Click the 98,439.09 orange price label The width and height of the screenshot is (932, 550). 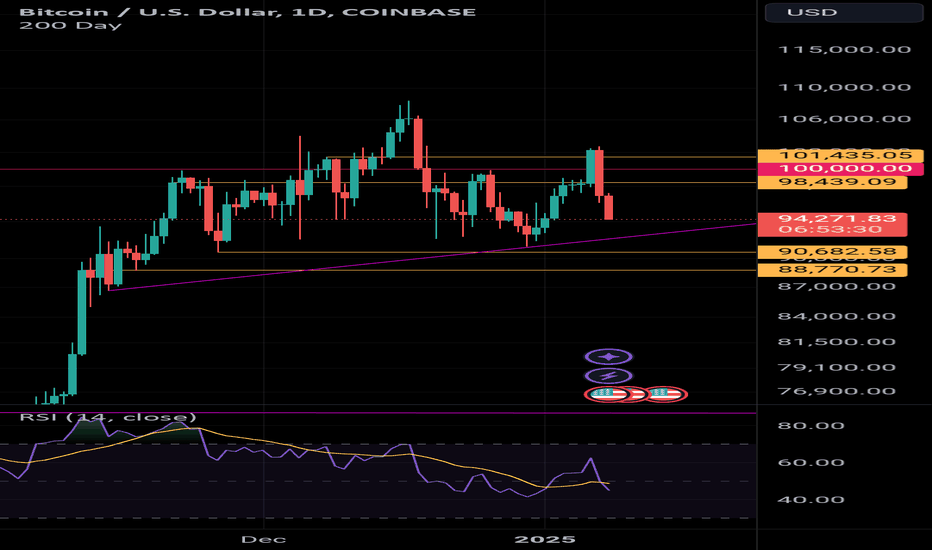(x=832, y=182)
